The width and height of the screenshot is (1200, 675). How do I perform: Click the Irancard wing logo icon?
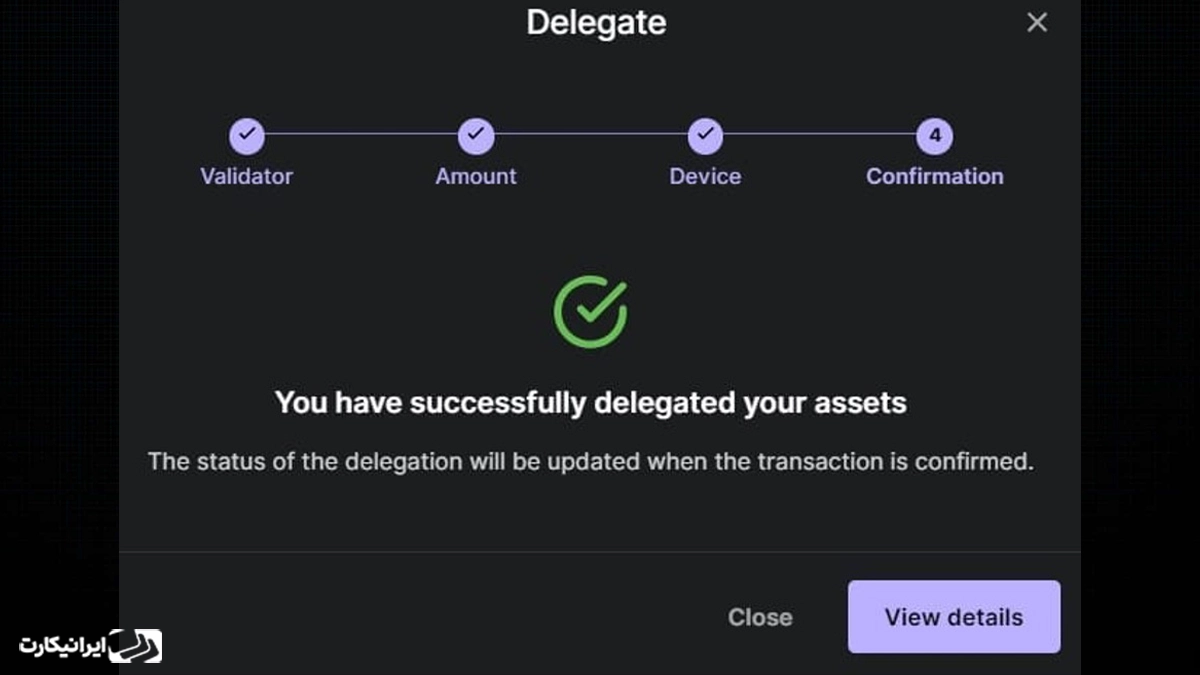coord(135,646)
